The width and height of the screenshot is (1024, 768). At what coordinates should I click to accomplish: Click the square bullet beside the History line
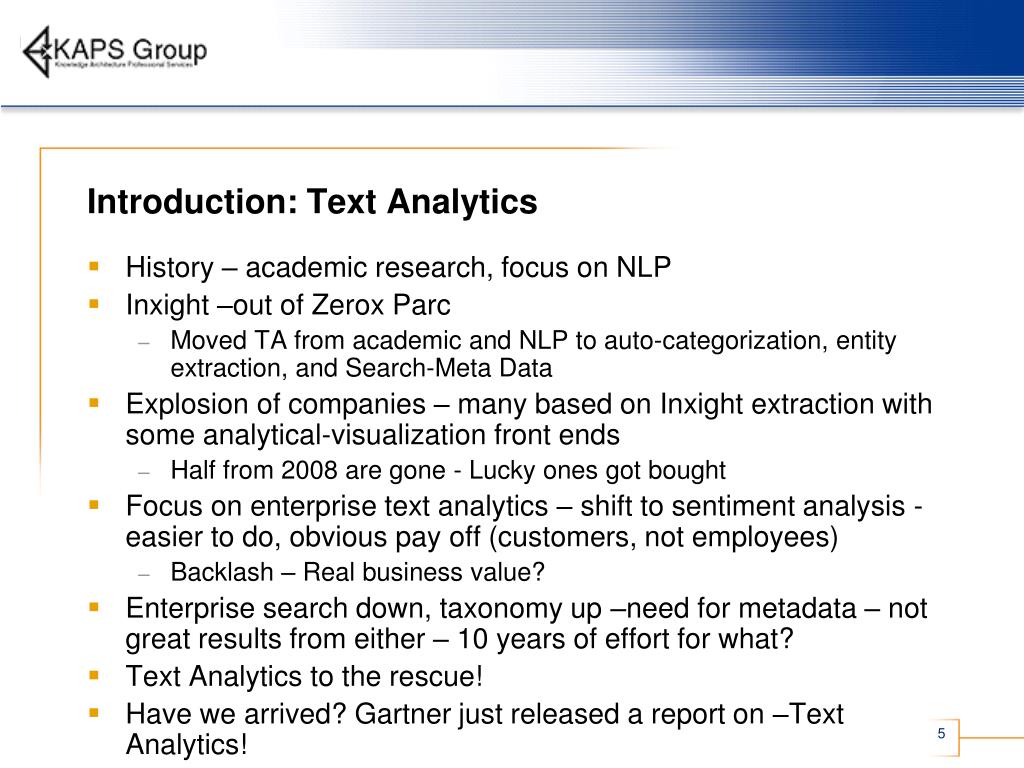click(95, 267)
